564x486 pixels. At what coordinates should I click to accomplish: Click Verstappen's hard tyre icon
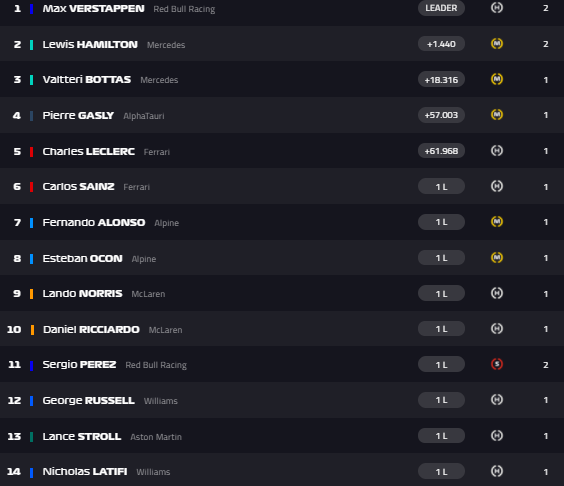[x=497, y=8]
